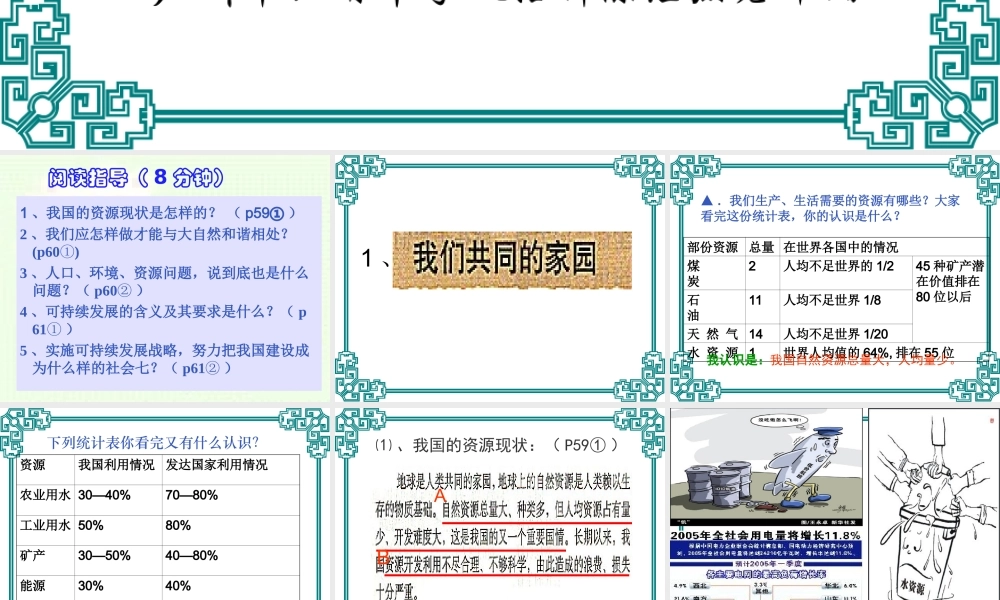
Task: Click the 40% cell in 能源 row
Action: pyautogui.click(x=178, y=585)
